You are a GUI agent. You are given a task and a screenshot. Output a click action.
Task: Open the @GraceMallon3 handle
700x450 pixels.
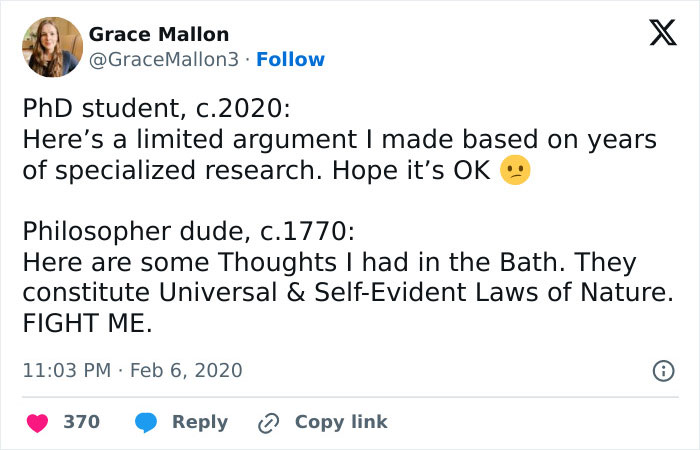coord(165,60)
